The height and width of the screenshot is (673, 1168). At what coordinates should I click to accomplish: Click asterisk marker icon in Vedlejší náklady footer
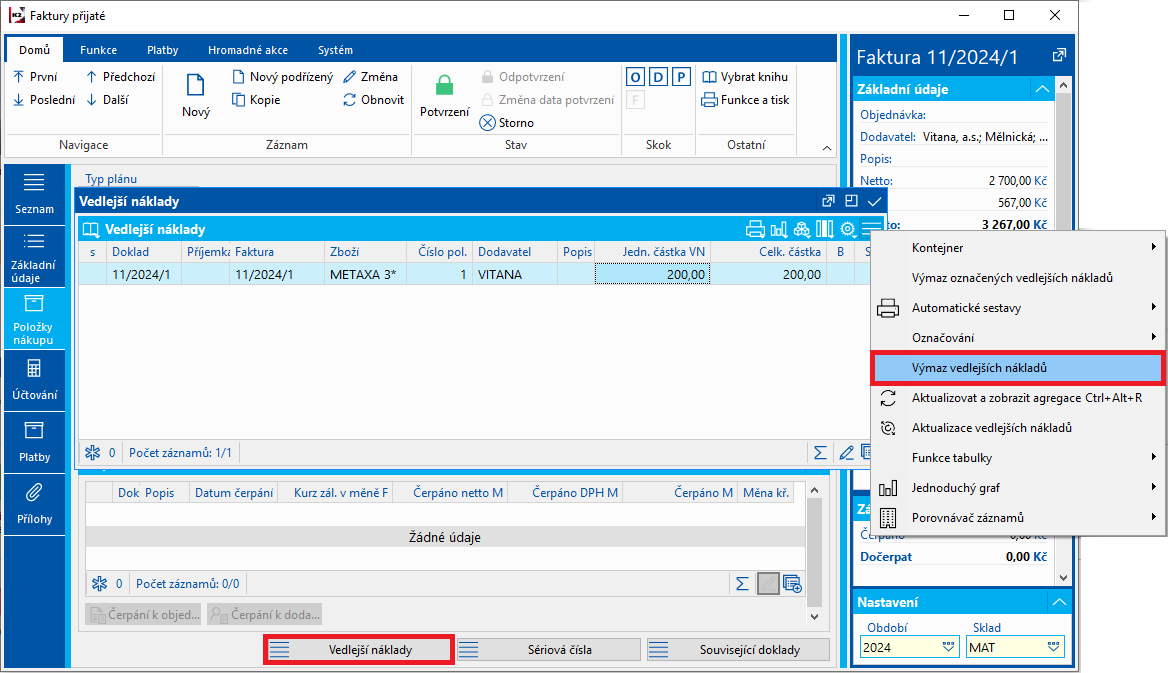(x=92, y=452)
